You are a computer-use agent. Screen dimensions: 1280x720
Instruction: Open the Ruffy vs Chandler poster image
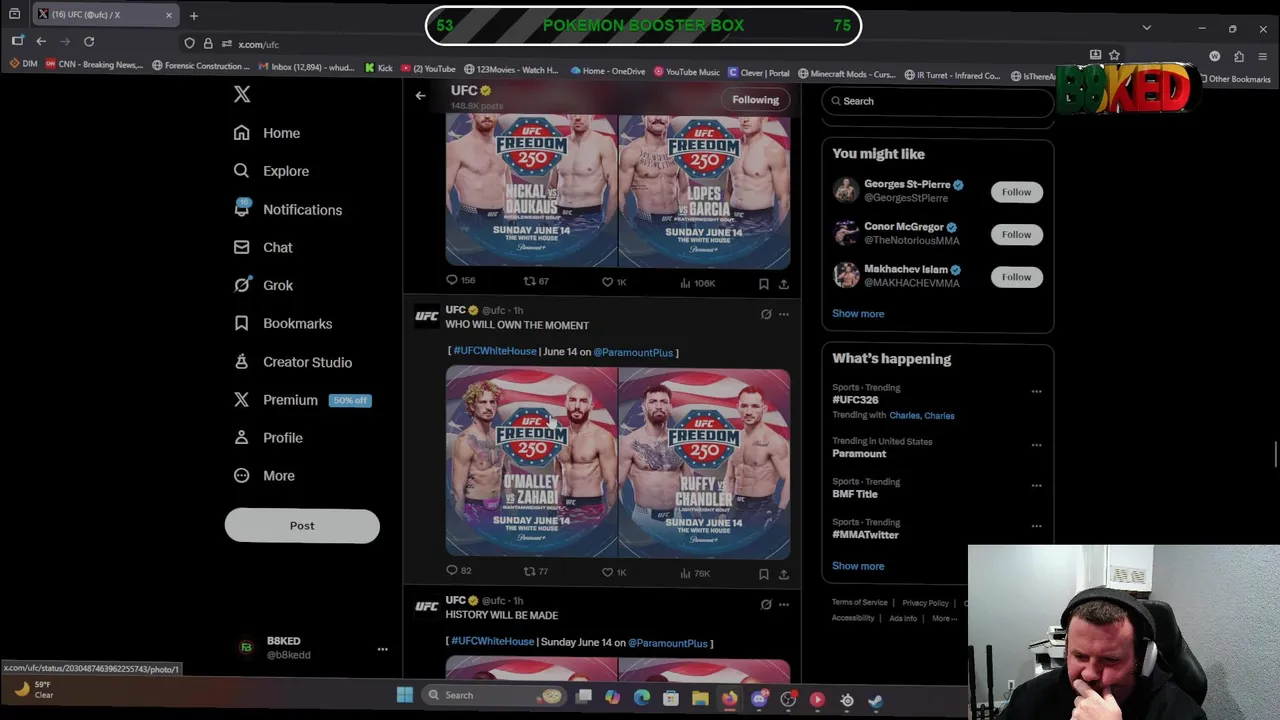(x=704, y=462)
